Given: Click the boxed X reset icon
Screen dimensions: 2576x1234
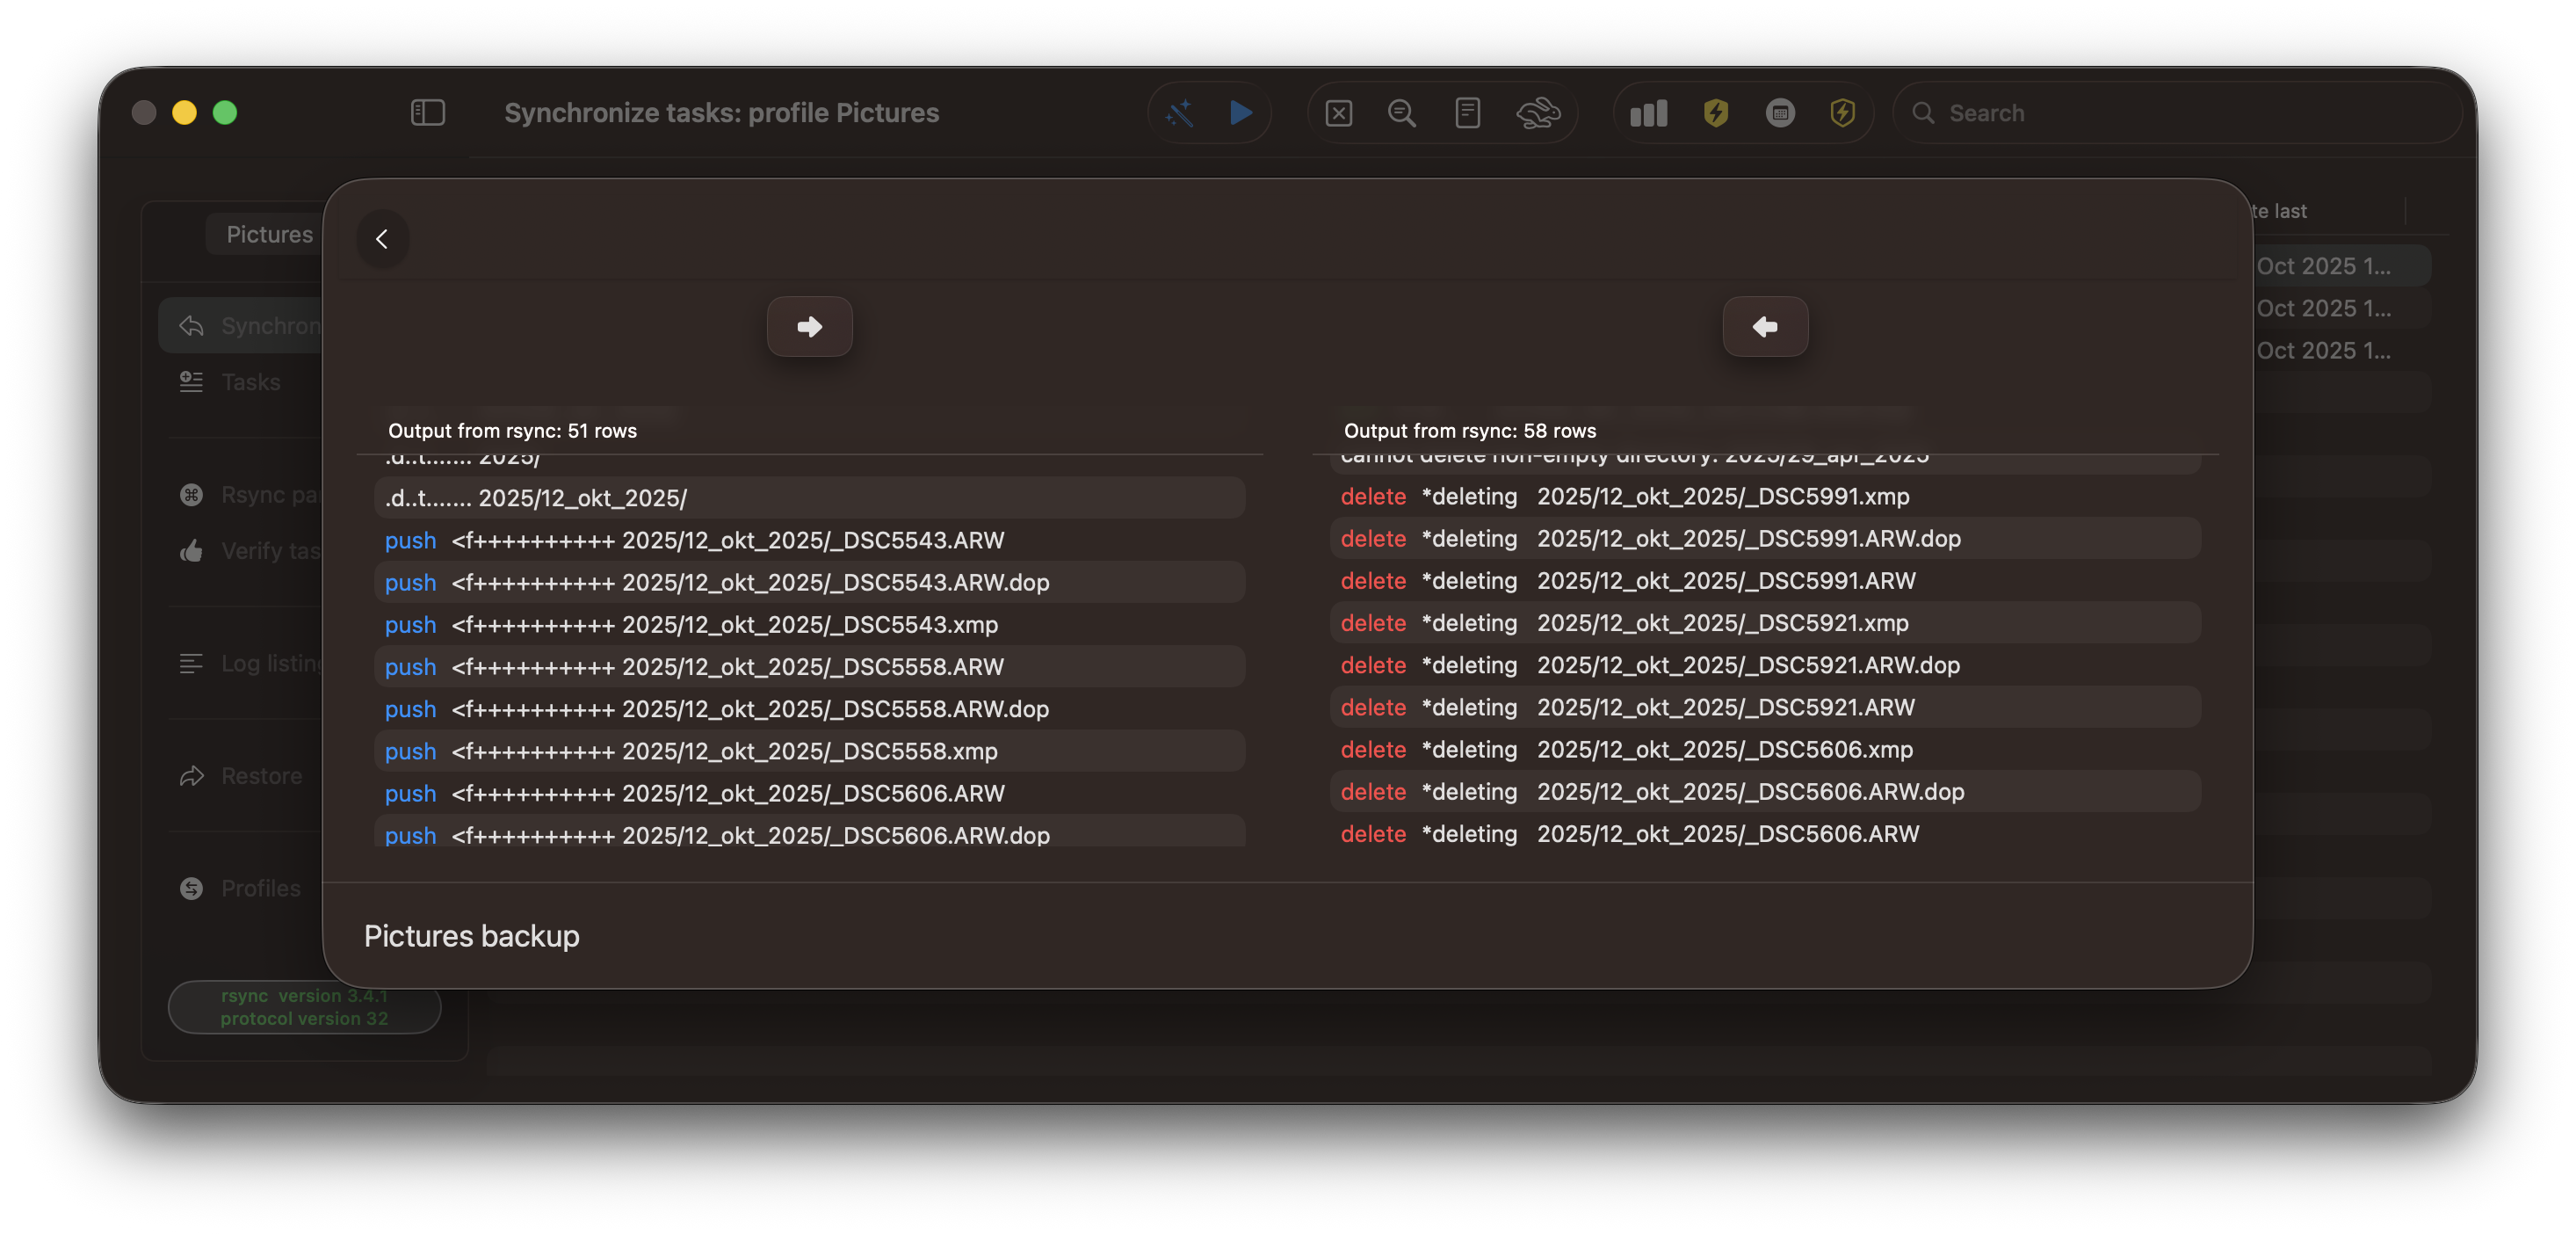Looking at the screenshot, I should 1338,113.
